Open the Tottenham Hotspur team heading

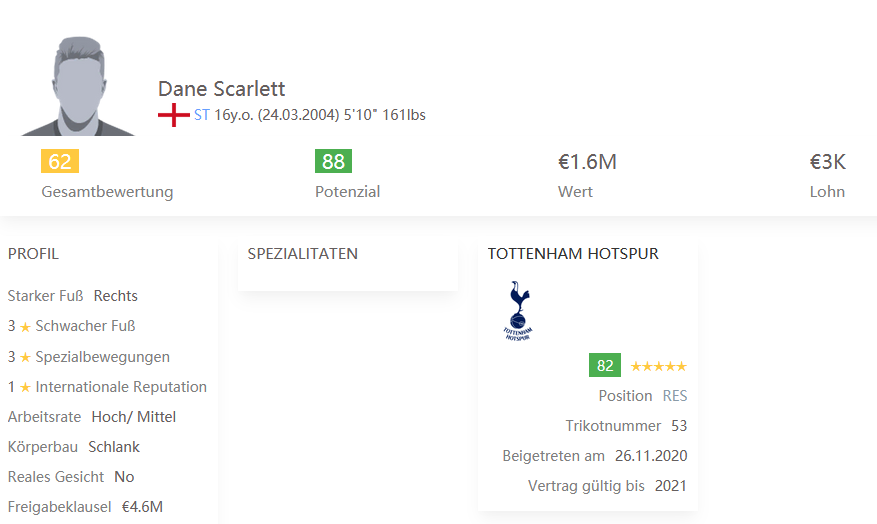(573, 254)
